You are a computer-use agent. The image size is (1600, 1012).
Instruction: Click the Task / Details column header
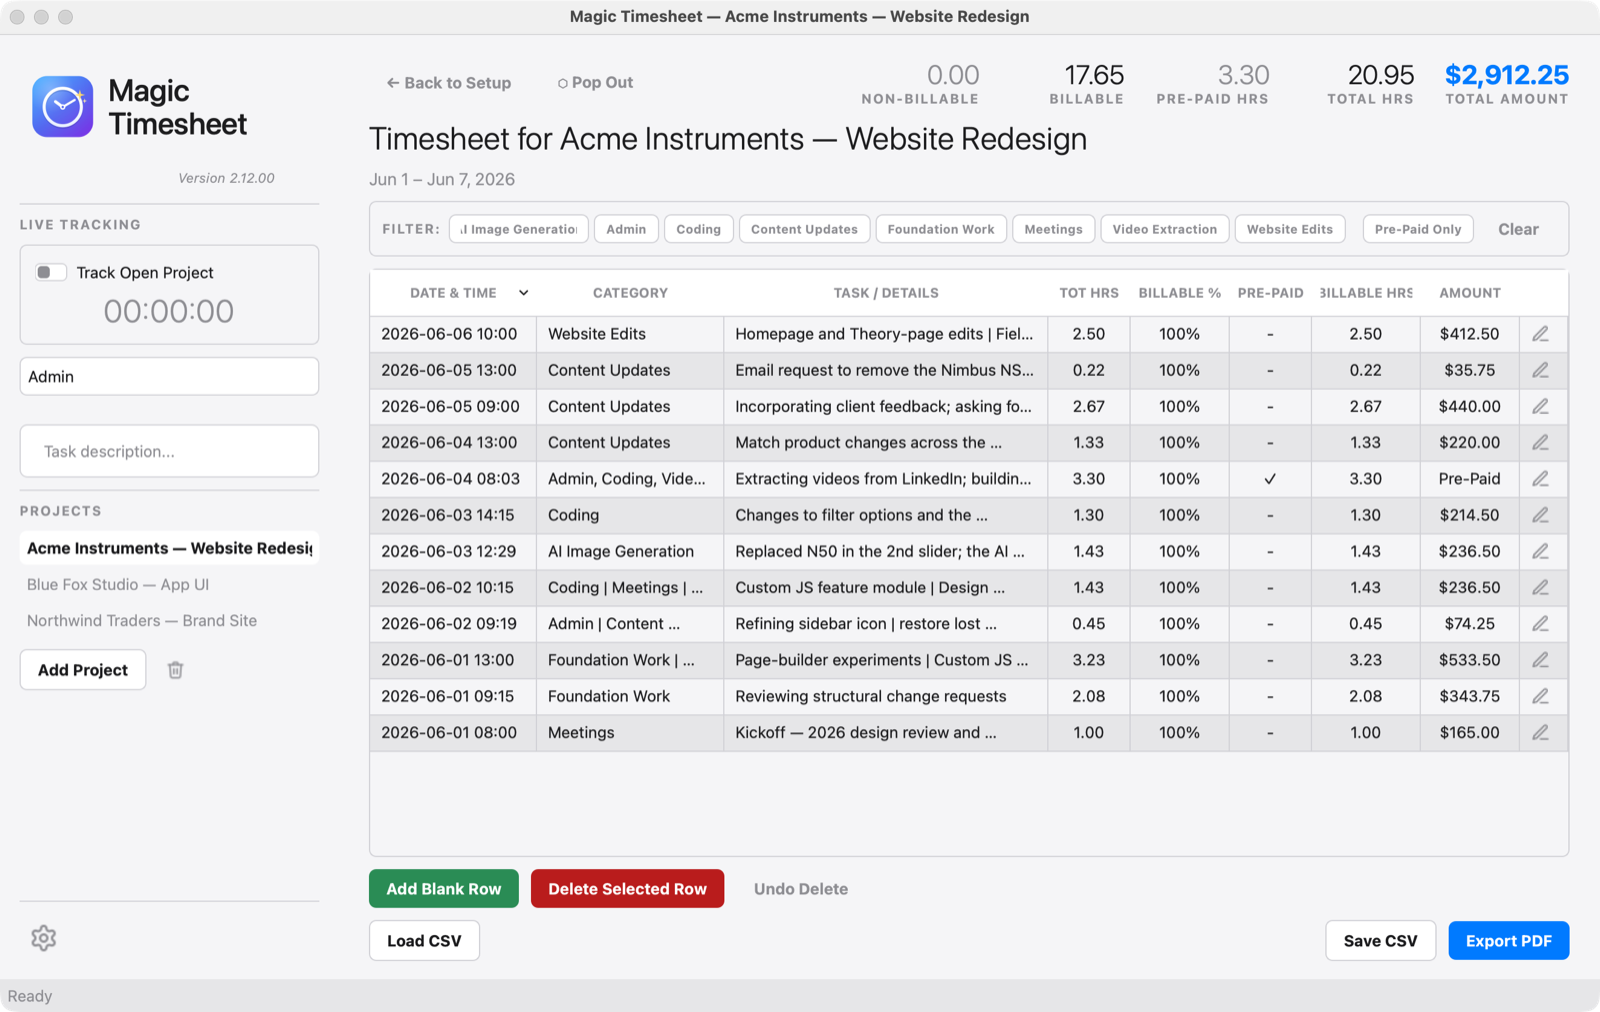tap(886, 293)
